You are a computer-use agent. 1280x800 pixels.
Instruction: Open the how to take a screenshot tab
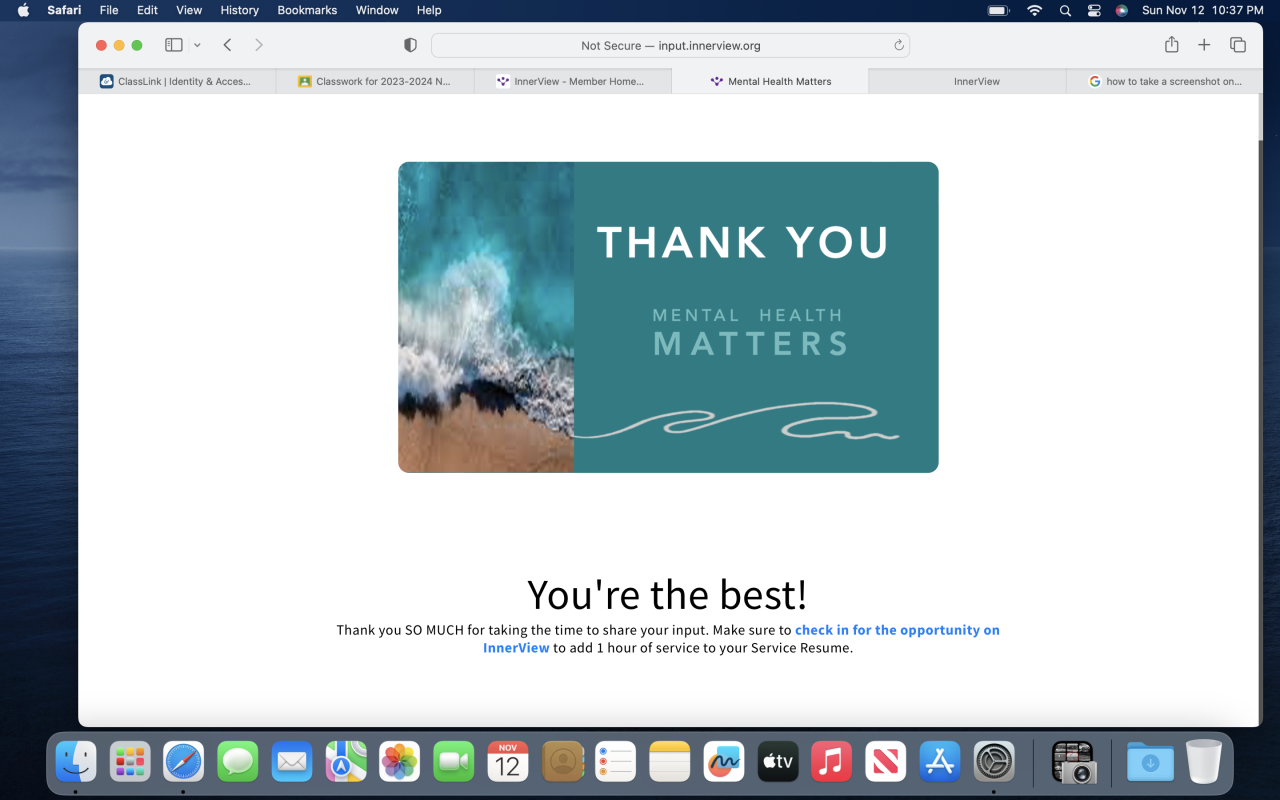[x=1165, y=82]
